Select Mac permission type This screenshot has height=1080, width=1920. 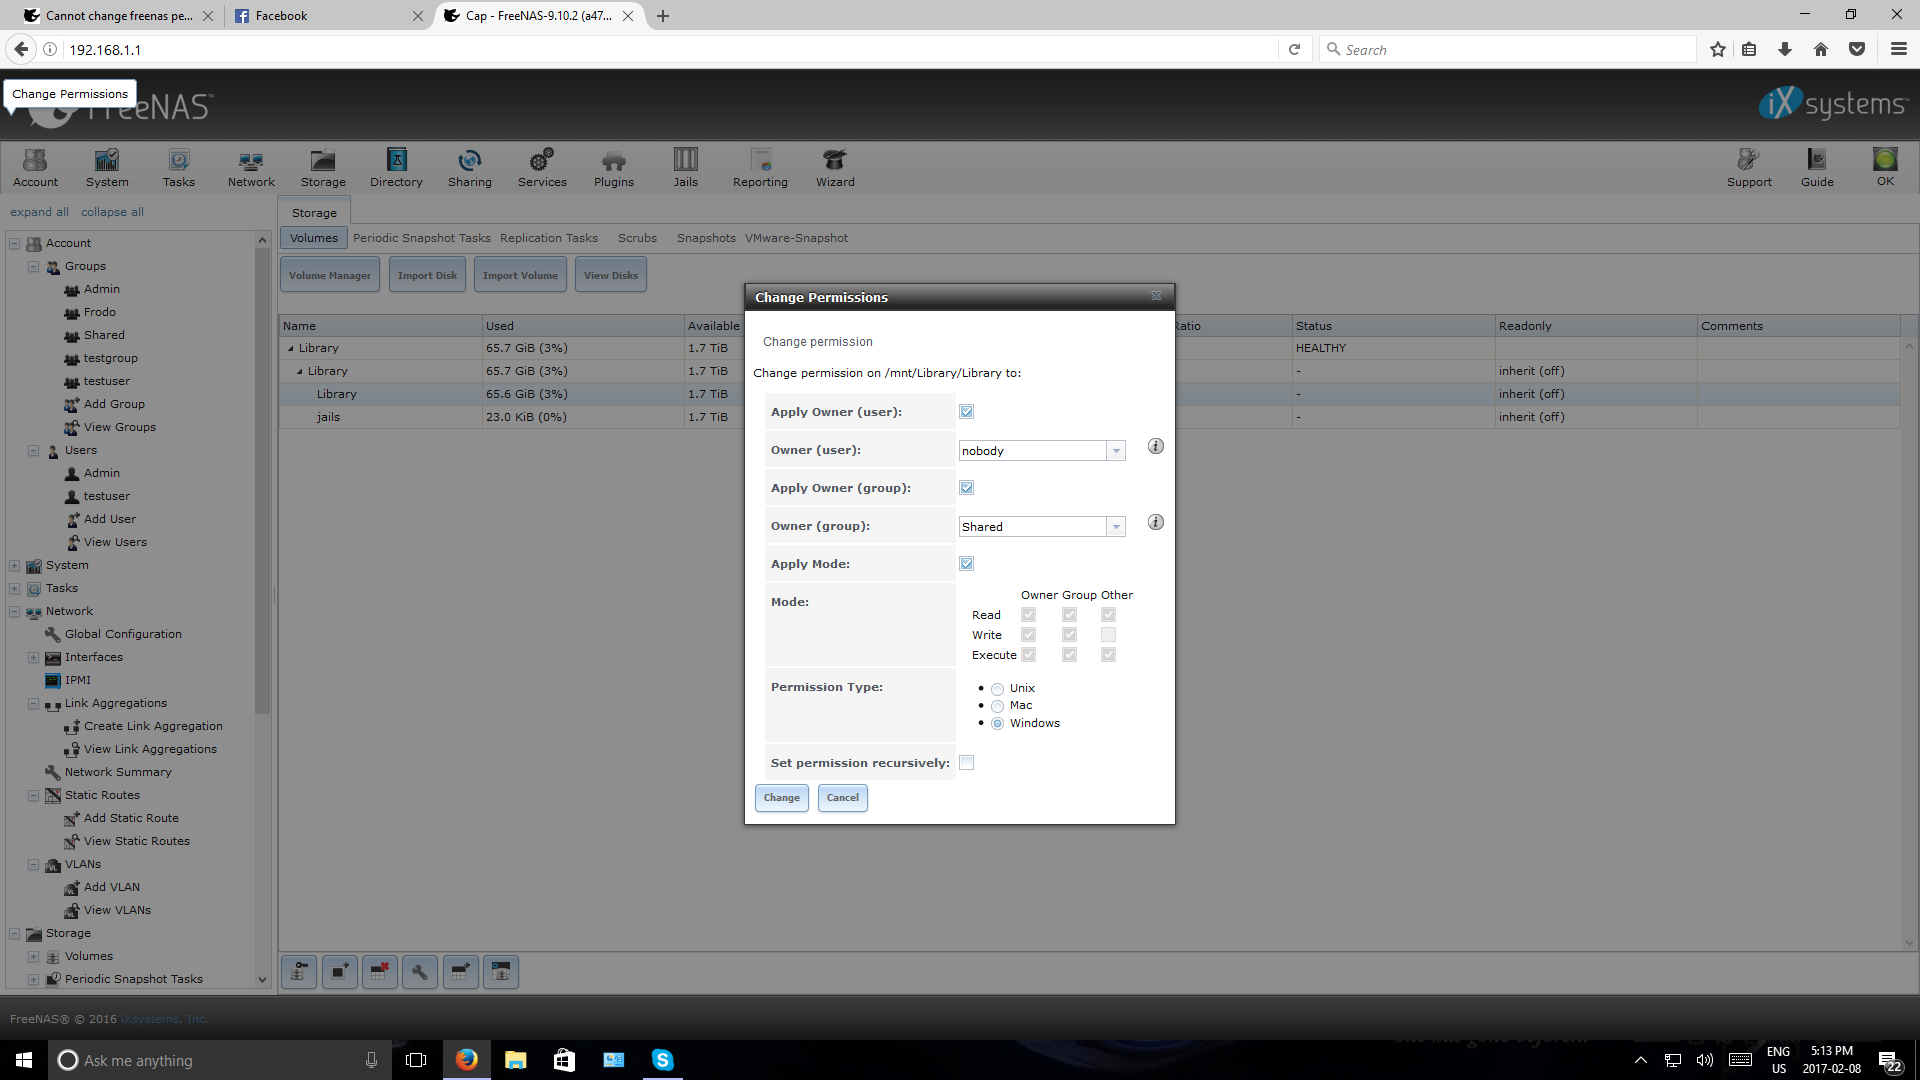pyautogui.click(x=997, y=706)
